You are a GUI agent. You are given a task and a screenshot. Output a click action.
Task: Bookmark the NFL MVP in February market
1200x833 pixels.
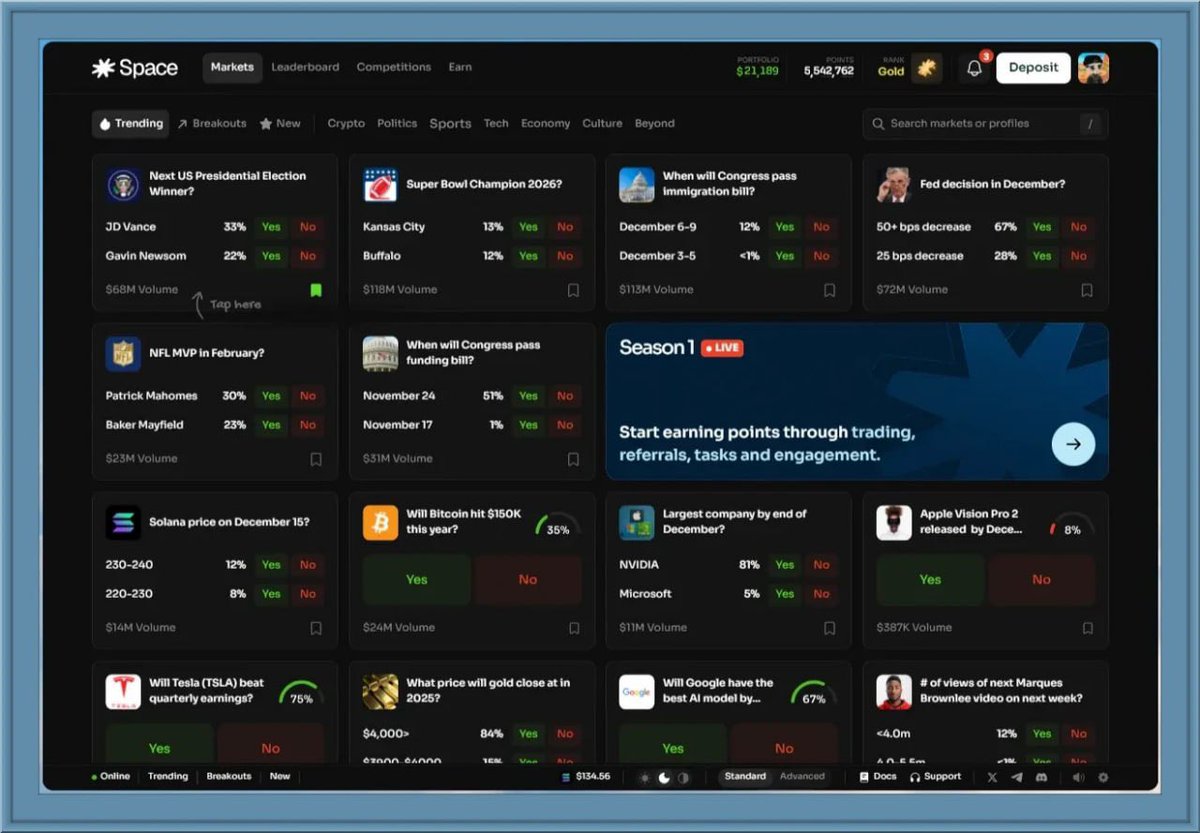click(x=316, y=459)
